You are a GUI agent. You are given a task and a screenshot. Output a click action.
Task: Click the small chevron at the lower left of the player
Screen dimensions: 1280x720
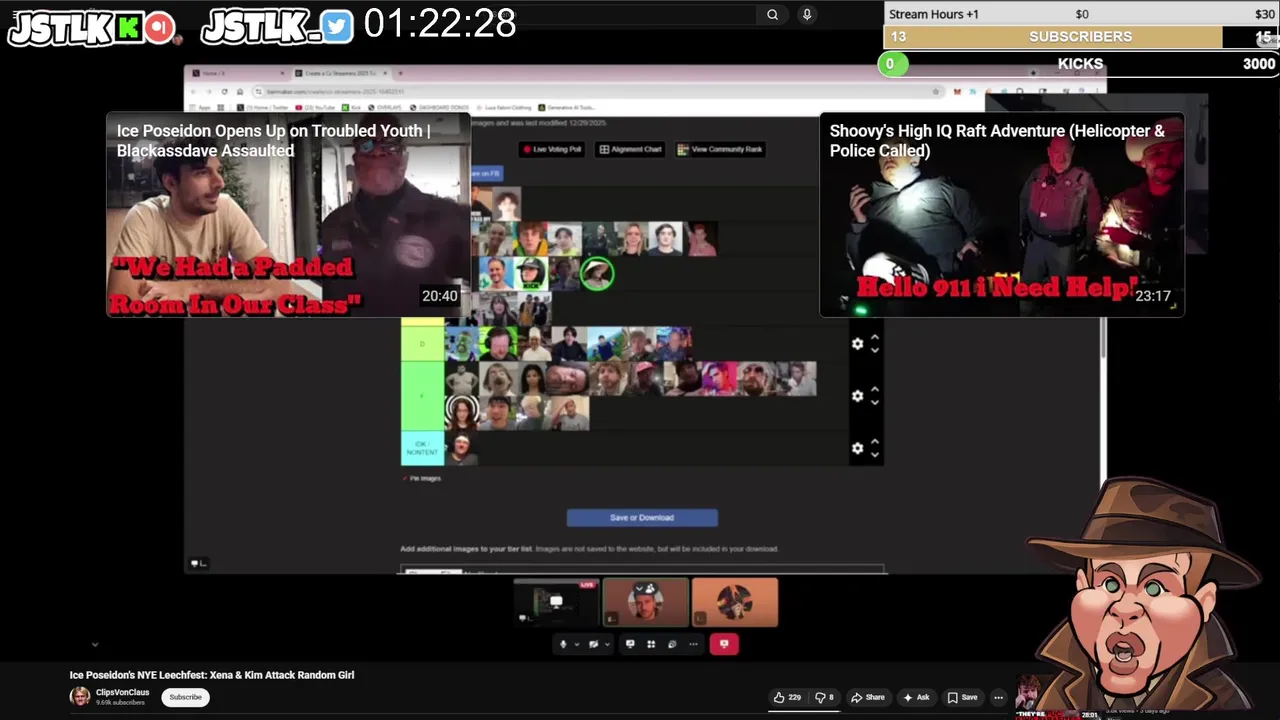95,645
